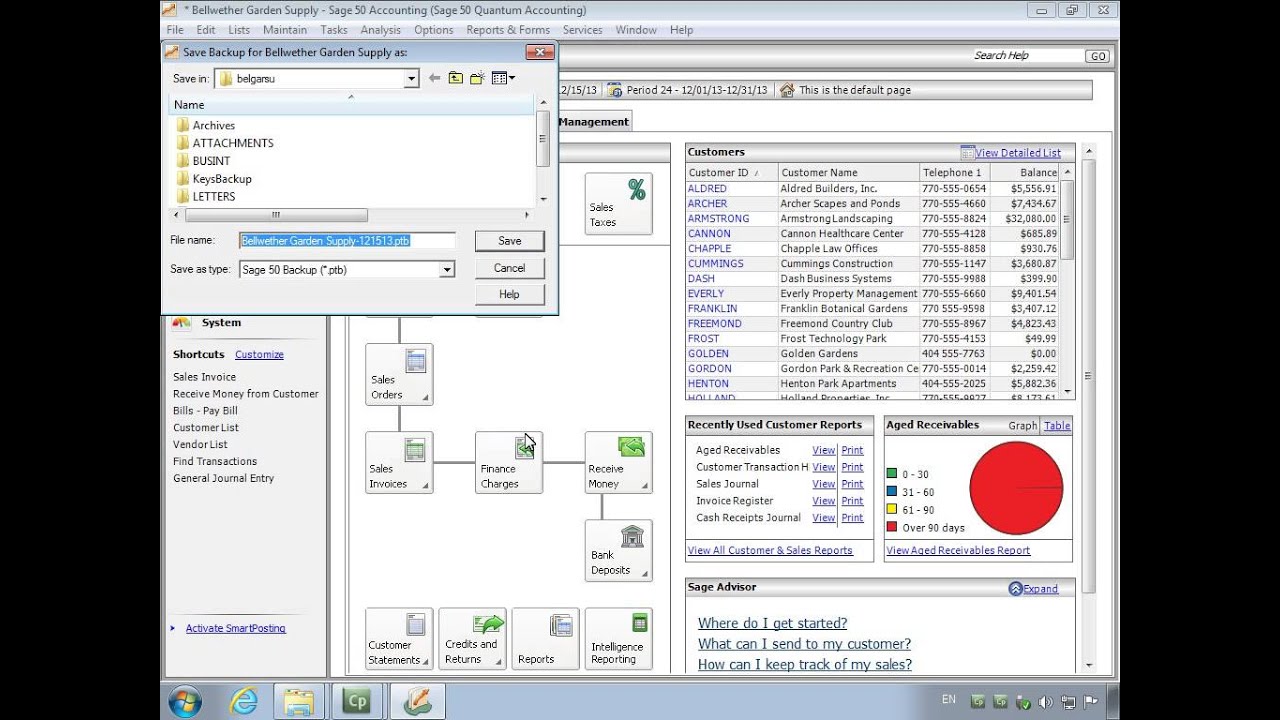
Task: Sort customers by Customer ID column
Action: click(731, 173)
